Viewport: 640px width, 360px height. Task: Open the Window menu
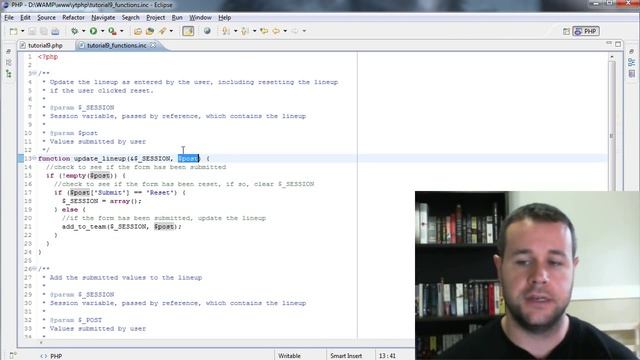point(200,18)
